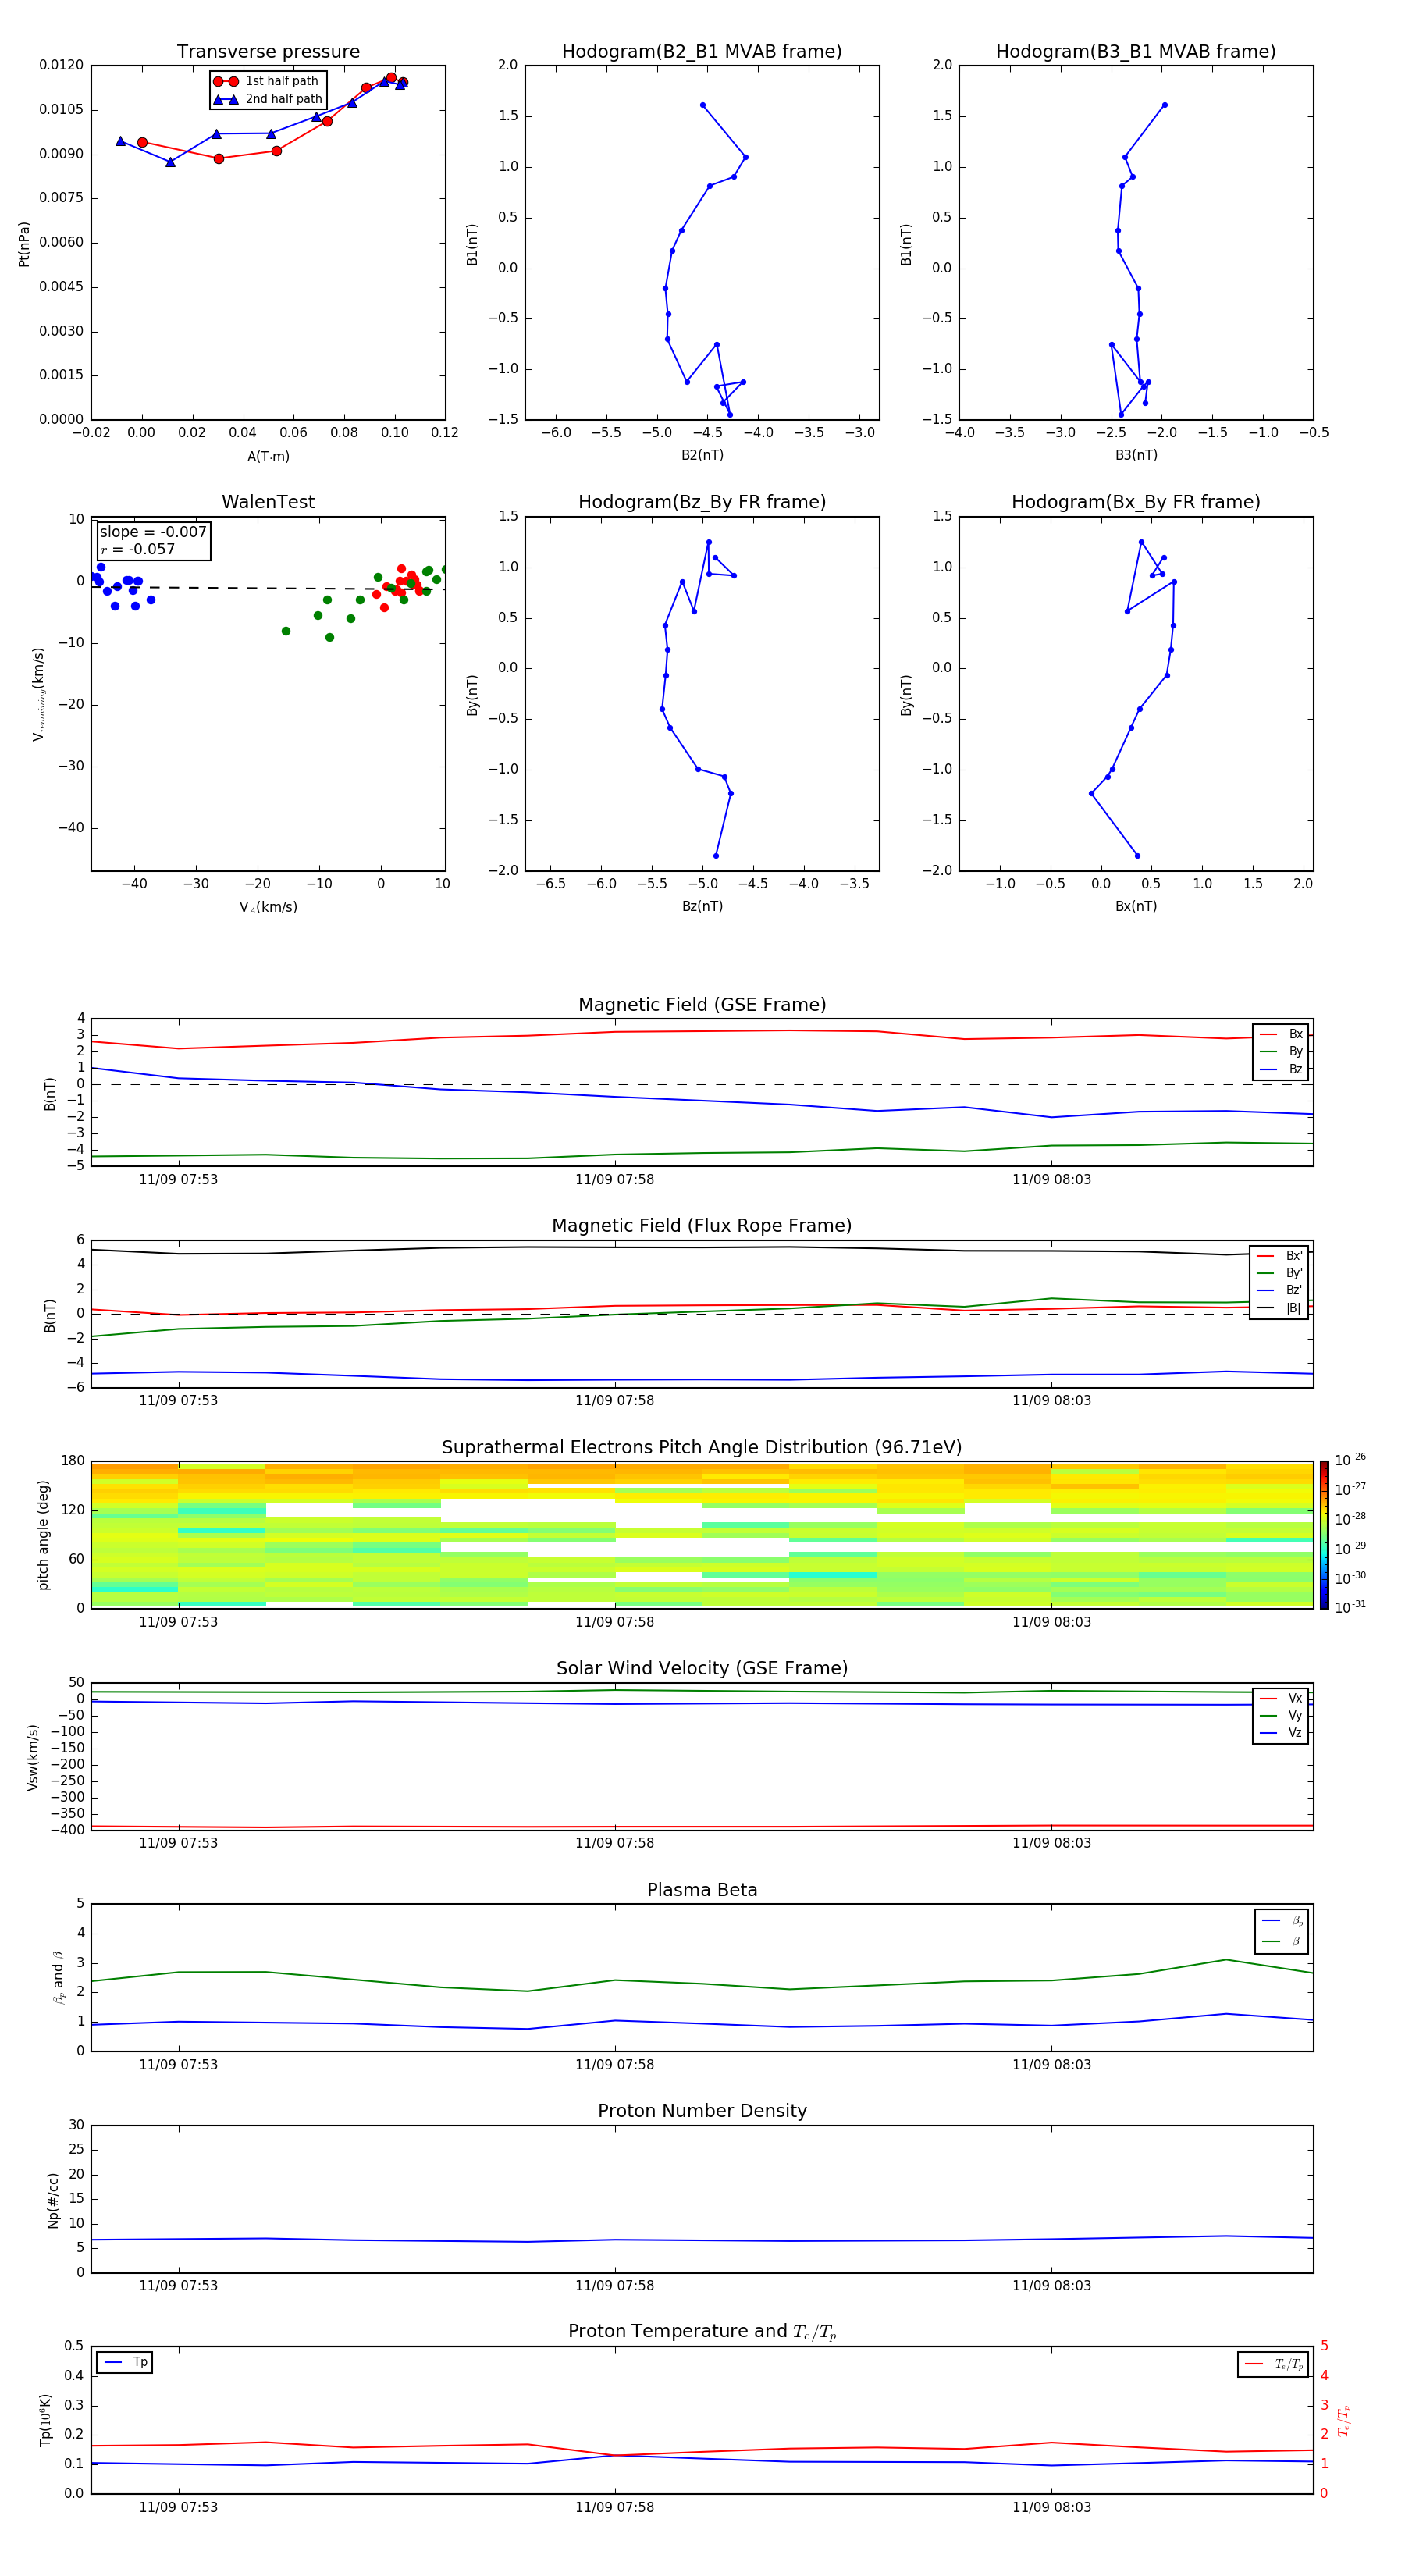Click the "Hodogram(Bz_By FR frame)" title
This screenshot has width=1405, height=2576.
[x=702, y=502]
